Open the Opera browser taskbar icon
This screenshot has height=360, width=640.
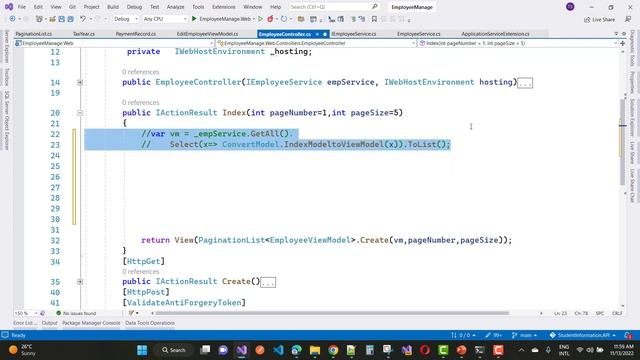click(x=424, y=350)
